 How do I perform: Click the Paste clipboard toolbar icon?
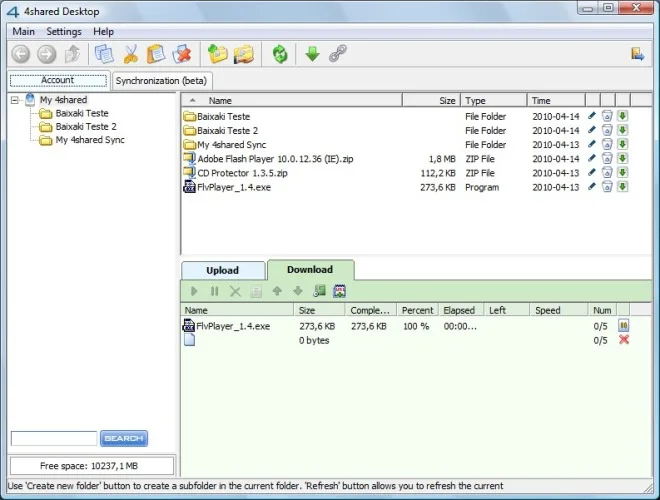click(x=156, y=54)
